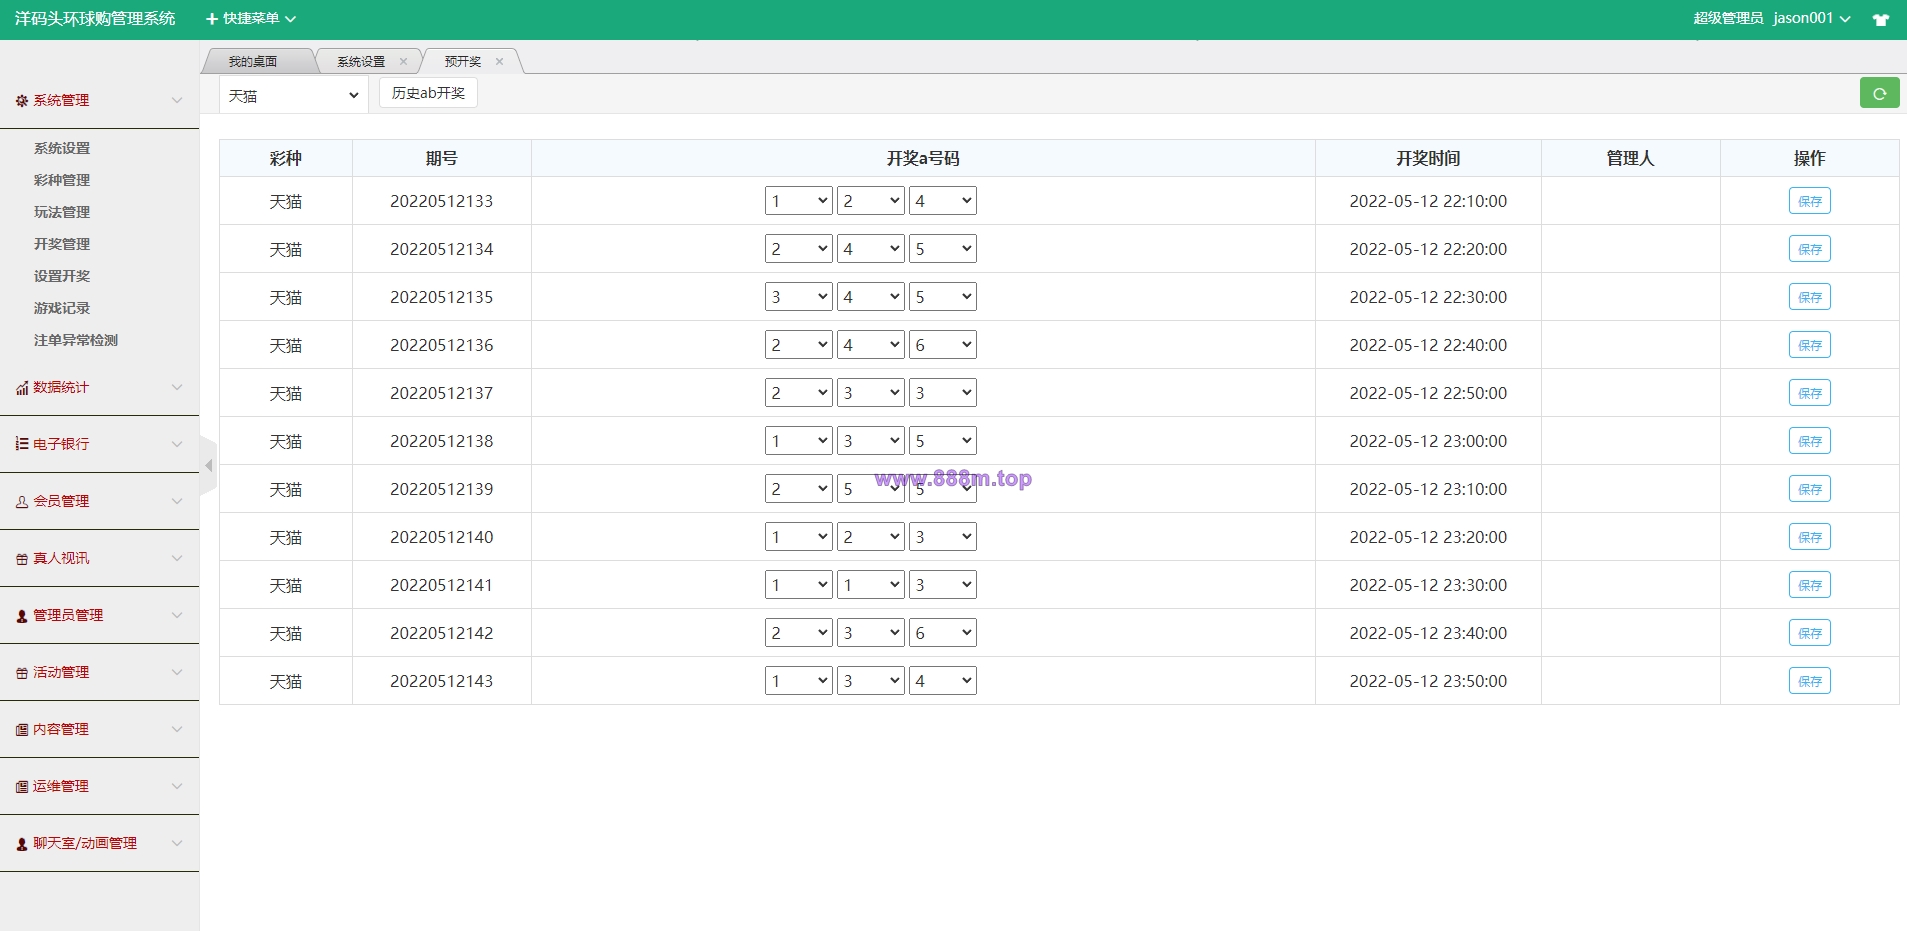
Task: Click the 期号 column header
Action: pos(442,158)
